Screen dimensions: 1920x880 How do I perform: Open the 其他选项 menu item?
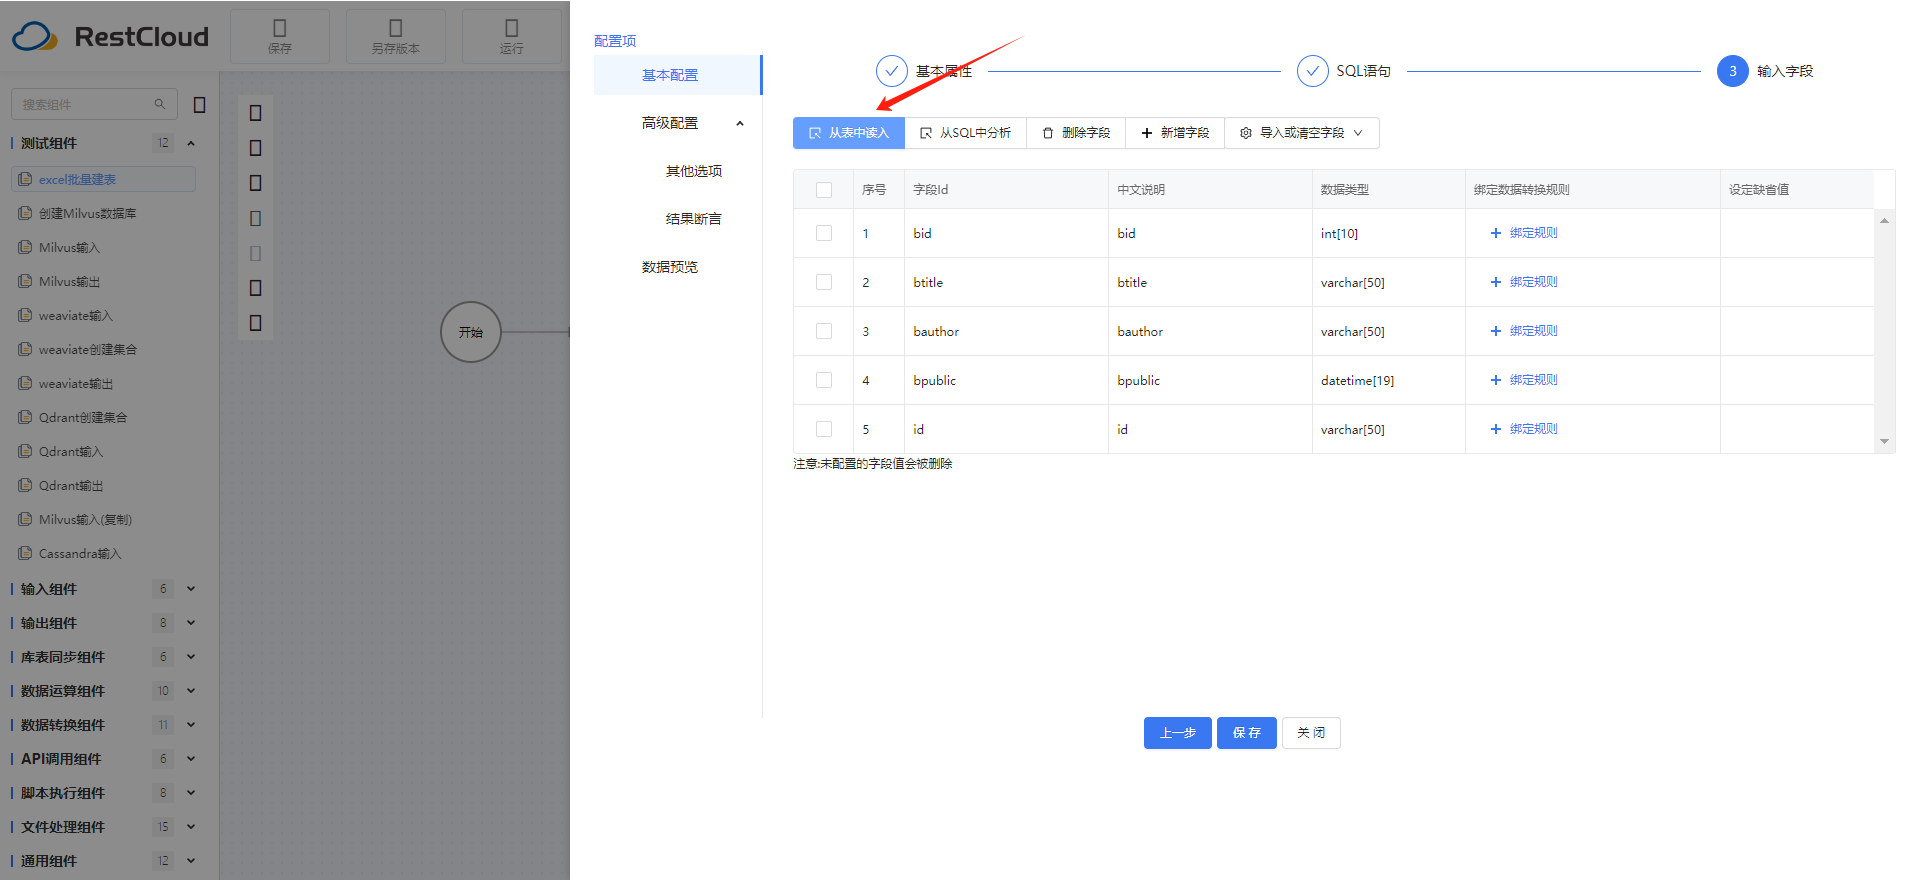click(x=694, y=171)
